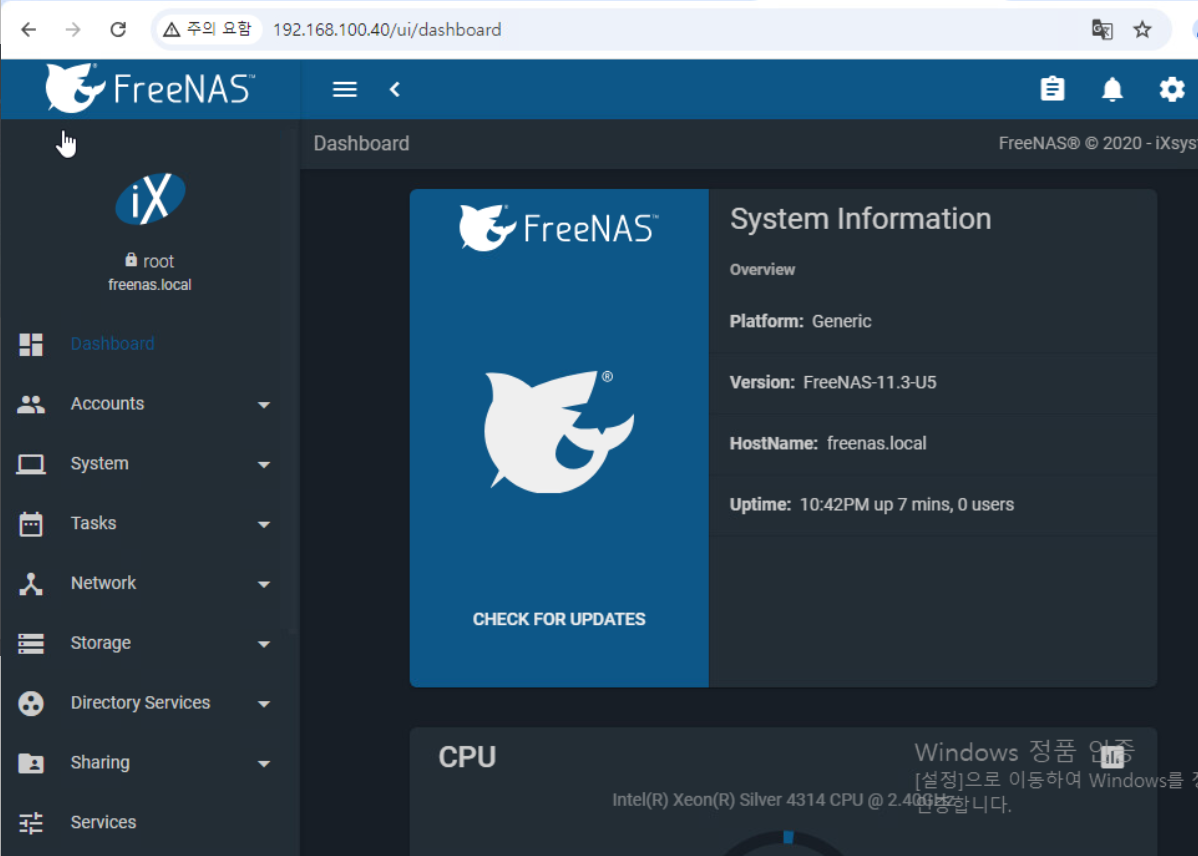Expand the Directory Services menu arrow

pos(264,703)
